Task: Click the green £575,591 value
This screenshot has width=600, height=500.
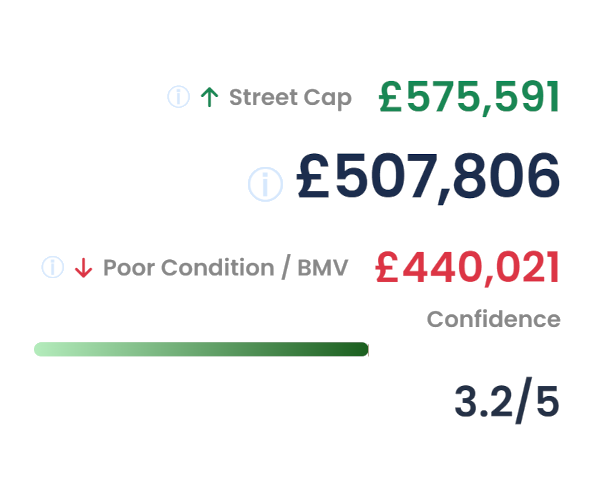Action: tap(469, 97)
